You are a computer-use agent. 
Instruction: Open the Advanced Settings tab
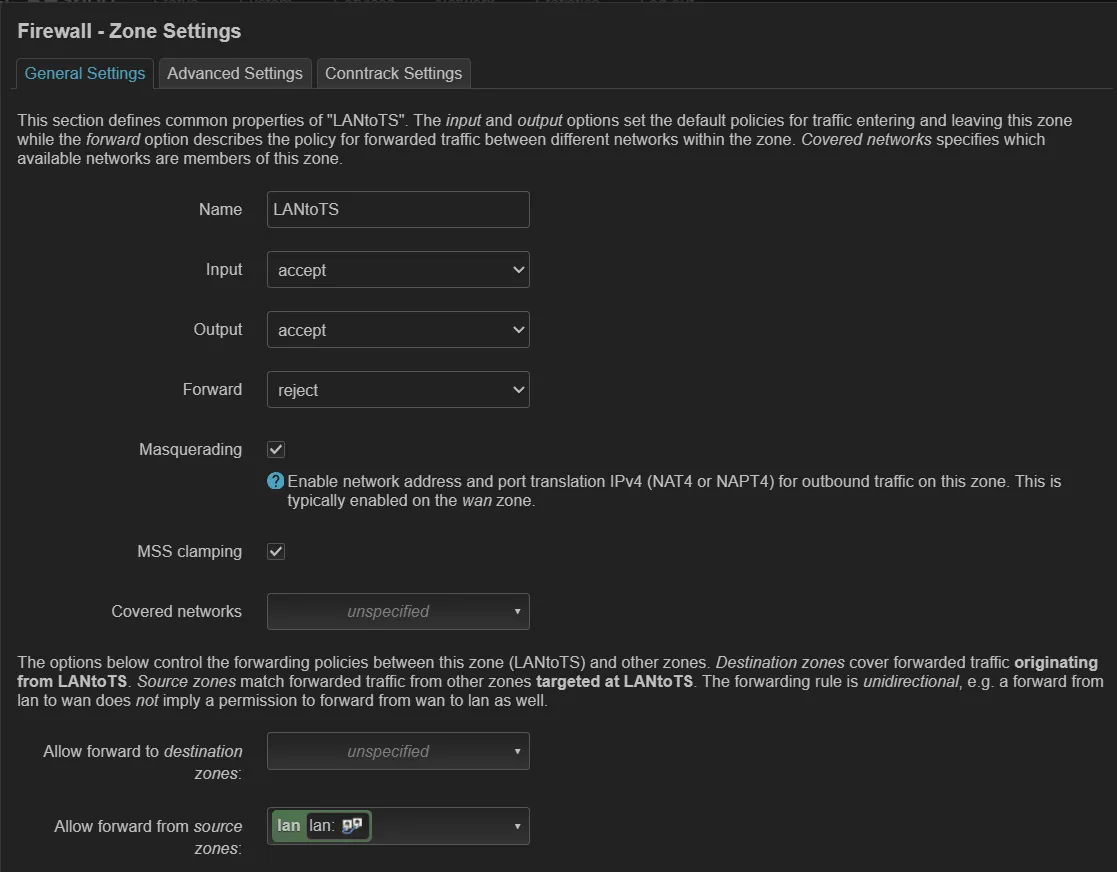235,73
